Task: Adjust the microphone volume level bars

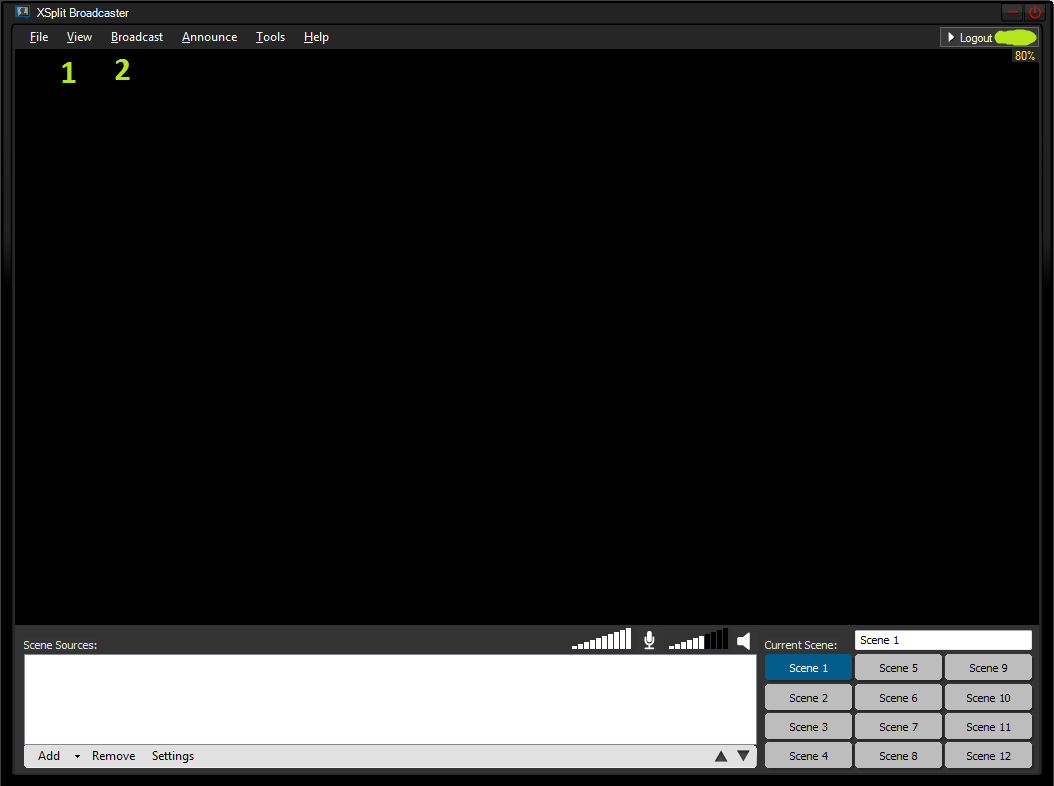Action: (601, 640)
